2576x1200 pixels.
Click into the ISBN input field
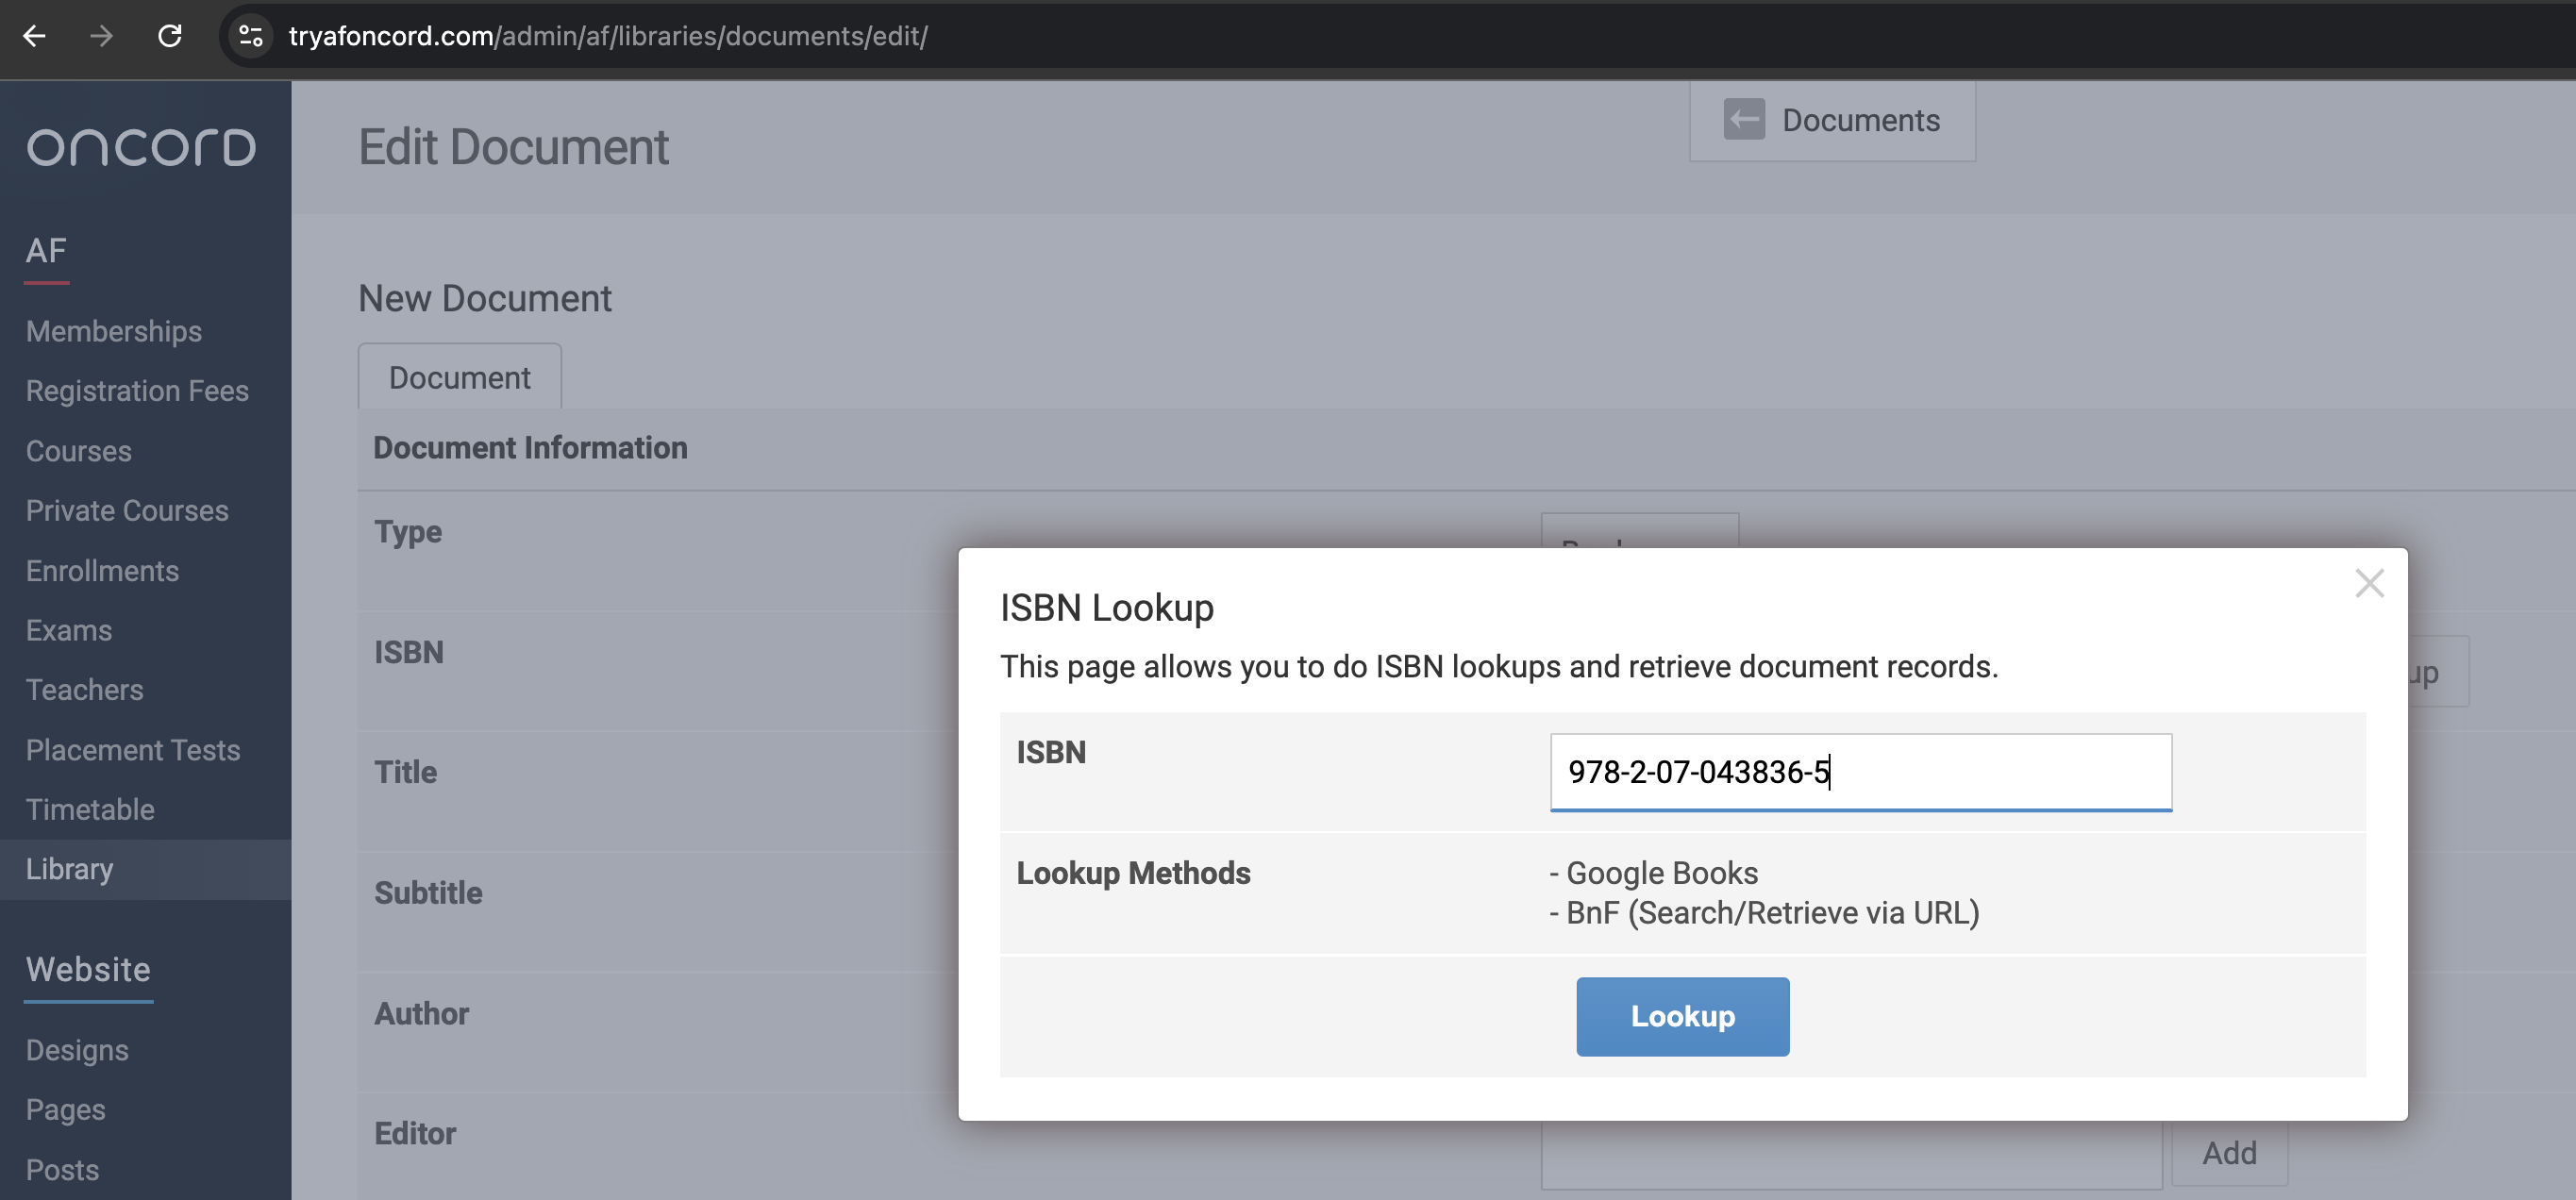1859,771
